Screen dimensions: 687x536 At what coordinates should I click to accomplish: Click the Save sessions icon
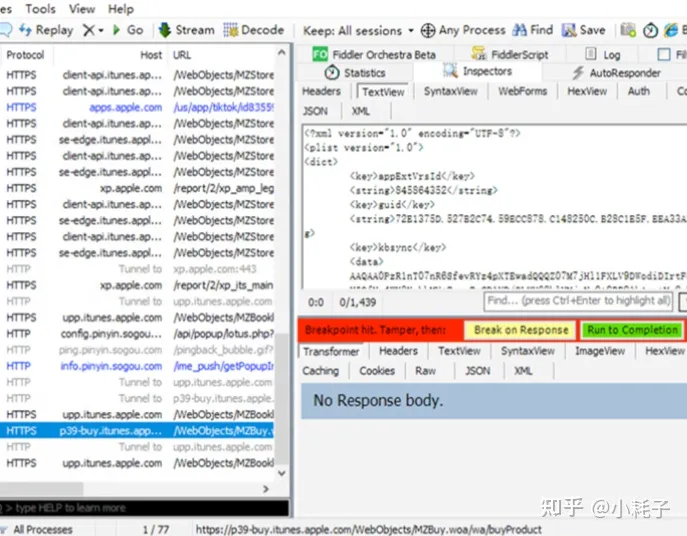pos(570,30)
